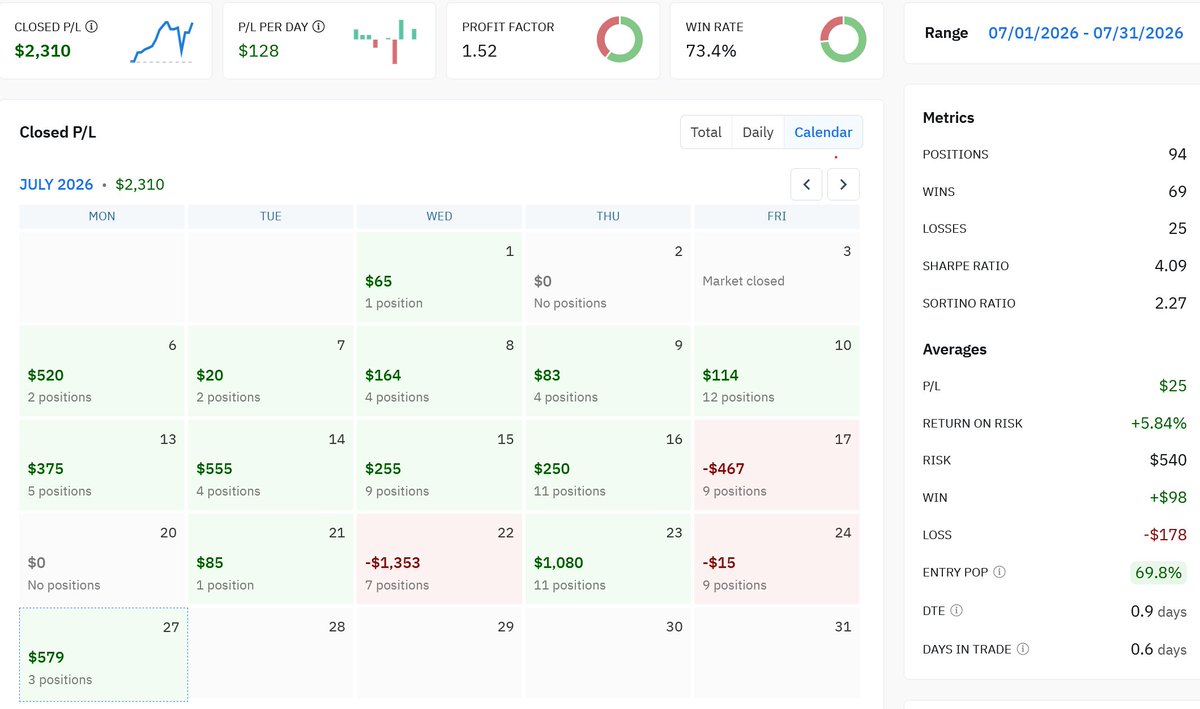Open the July 2 cell with no positions

pos(608,278)
